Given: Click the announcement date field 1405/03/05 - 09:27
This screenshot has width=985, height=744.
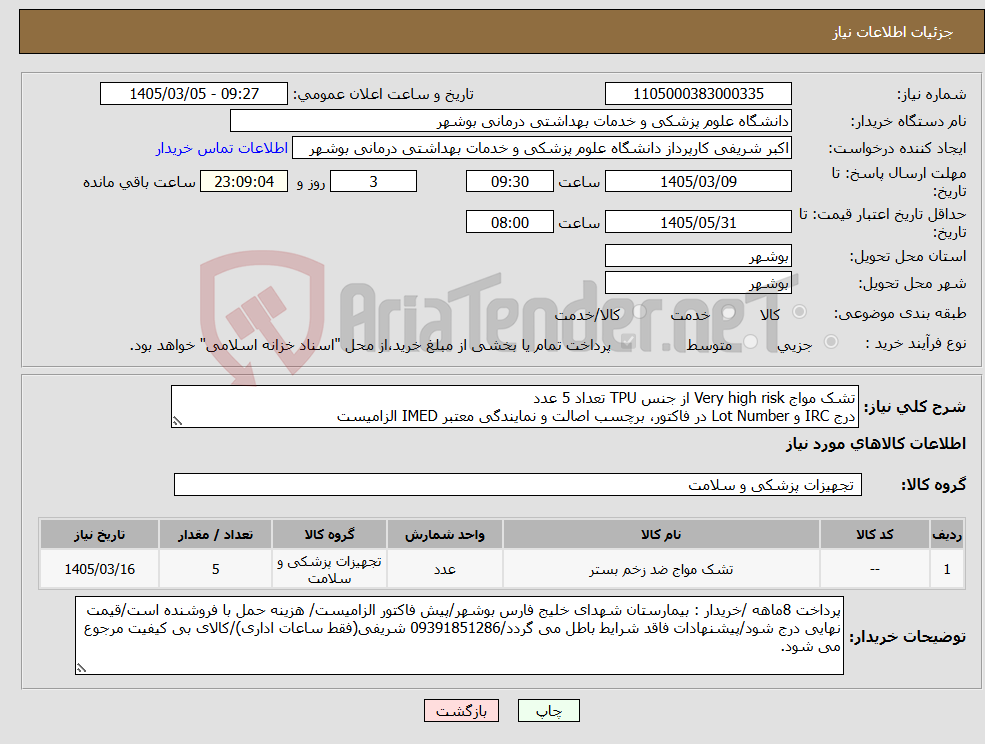Looking at the screenshot, I should (193, 94).
